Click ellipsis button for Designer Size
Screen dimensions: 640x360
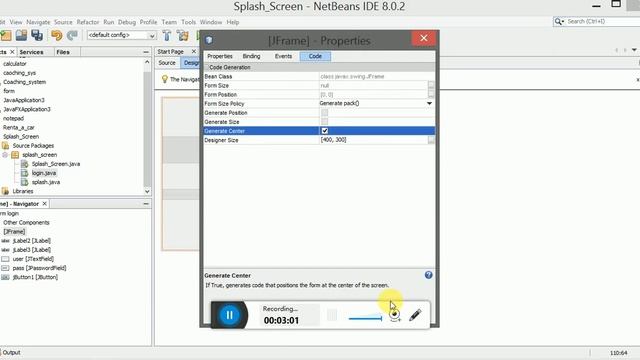click(x=431, y=140)
